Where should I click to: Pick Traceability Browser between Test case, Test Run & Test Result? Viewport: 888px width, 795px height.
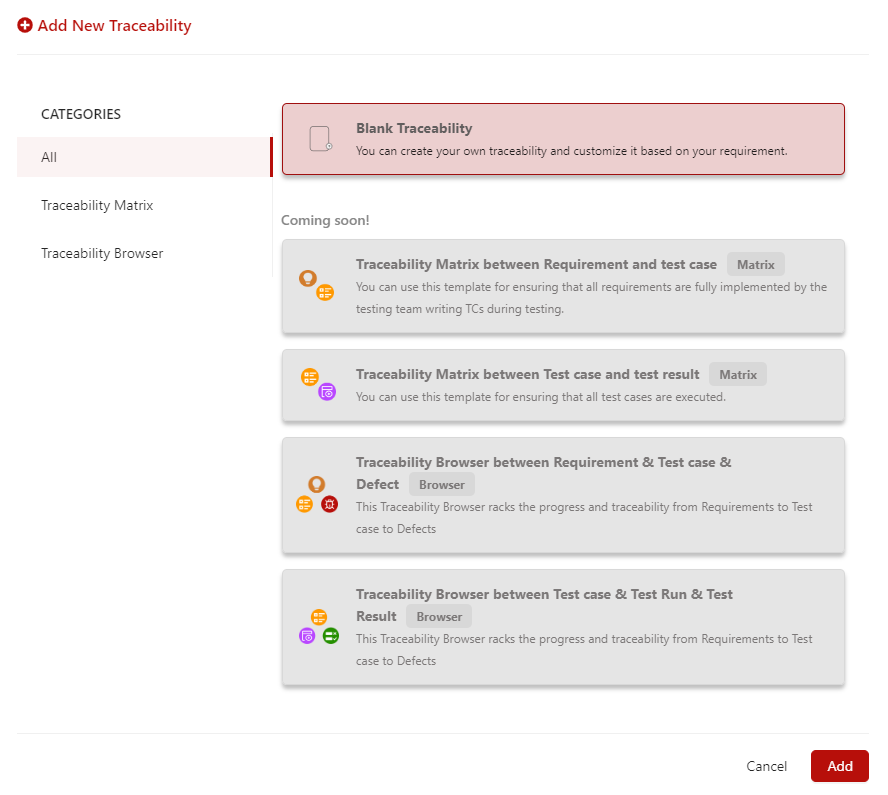(563, 627)
